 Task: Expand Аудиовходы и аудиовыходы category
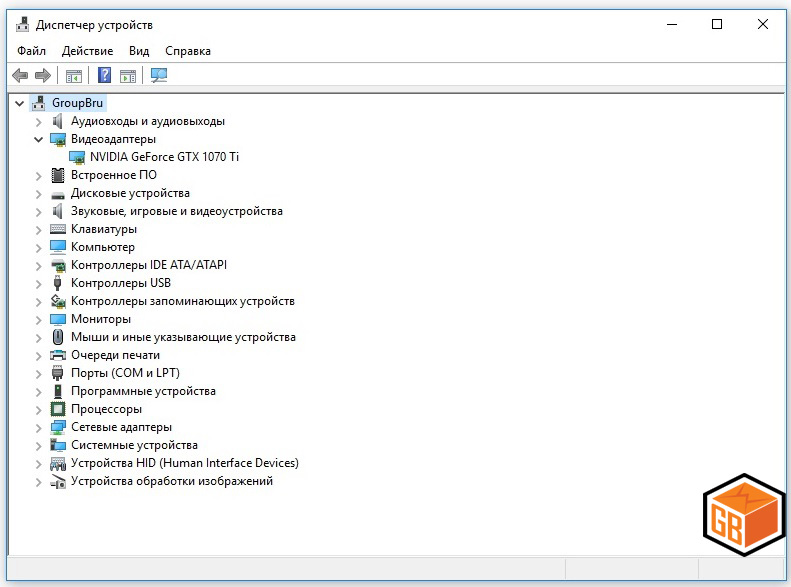click(38, 122)
